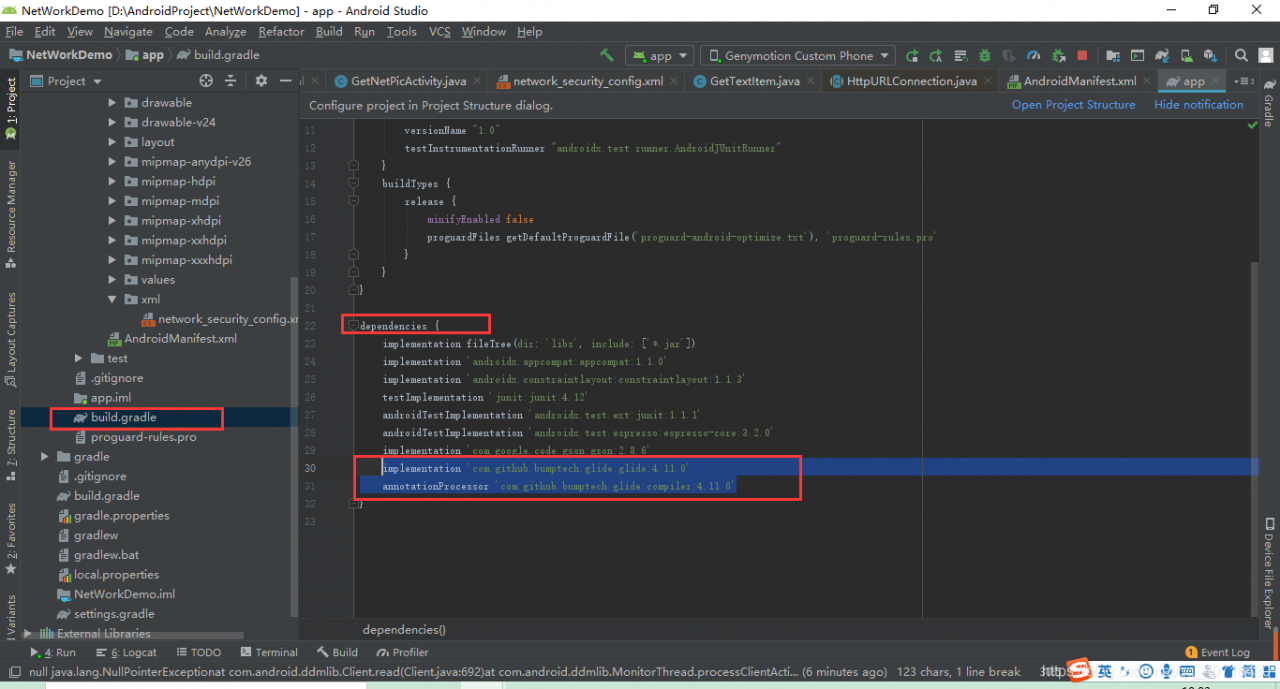Open the Favorites side panel
Viewport: 1280px width, 689px height.
(11, 538)
